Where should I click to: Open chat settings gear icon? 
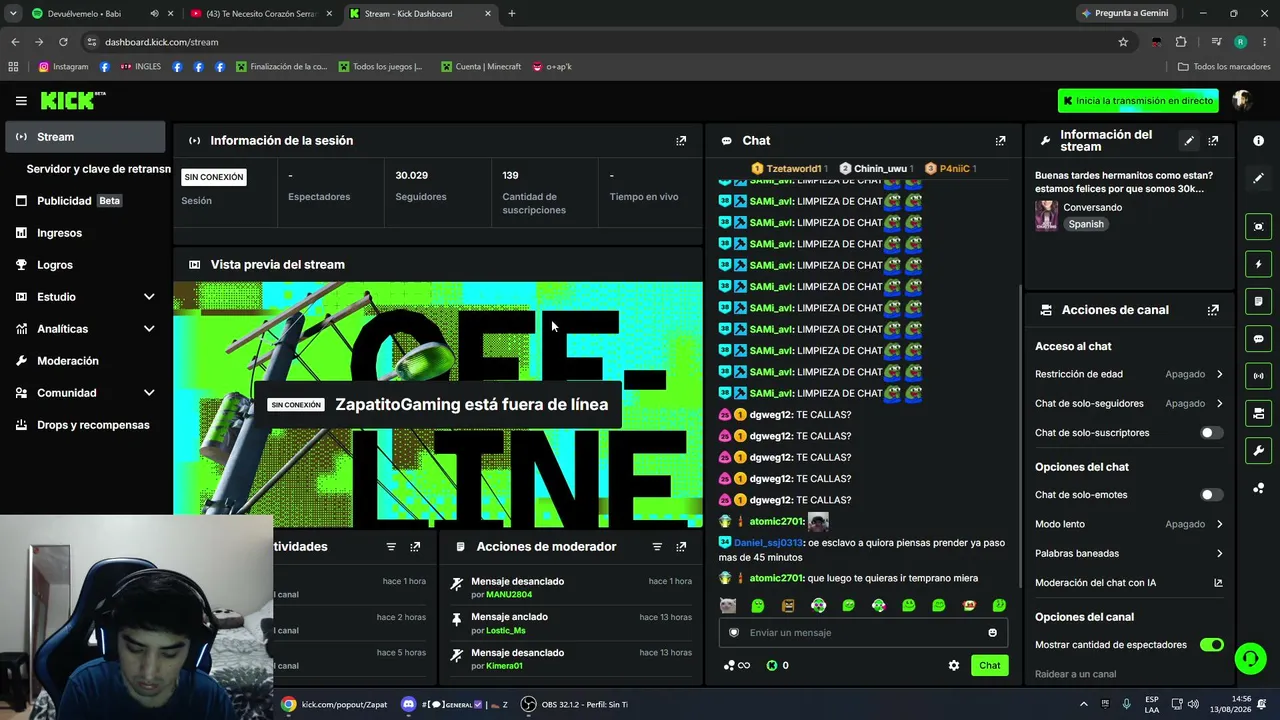(x=954, y=666)
